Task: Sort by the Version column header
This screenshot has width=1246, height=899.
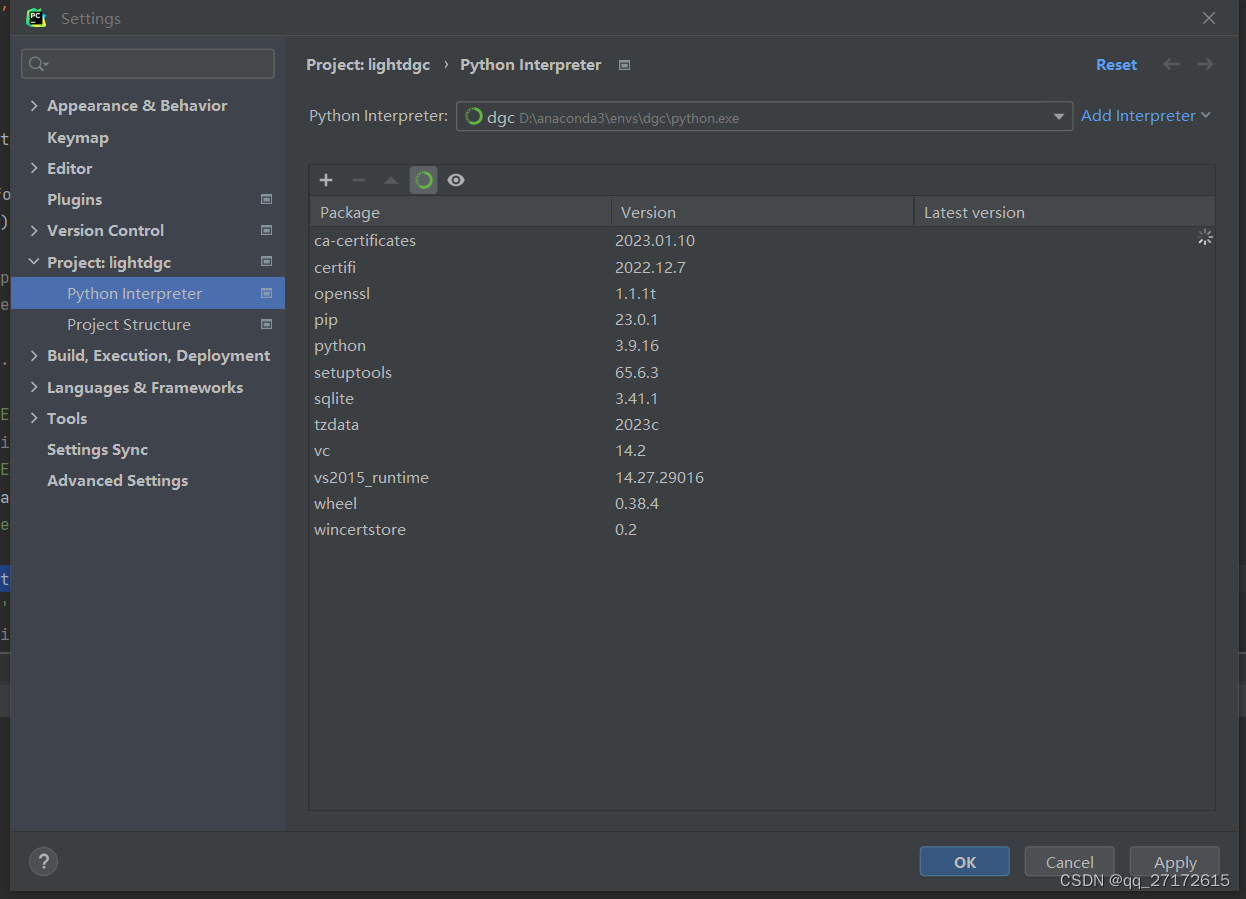Action: [763, 212]
